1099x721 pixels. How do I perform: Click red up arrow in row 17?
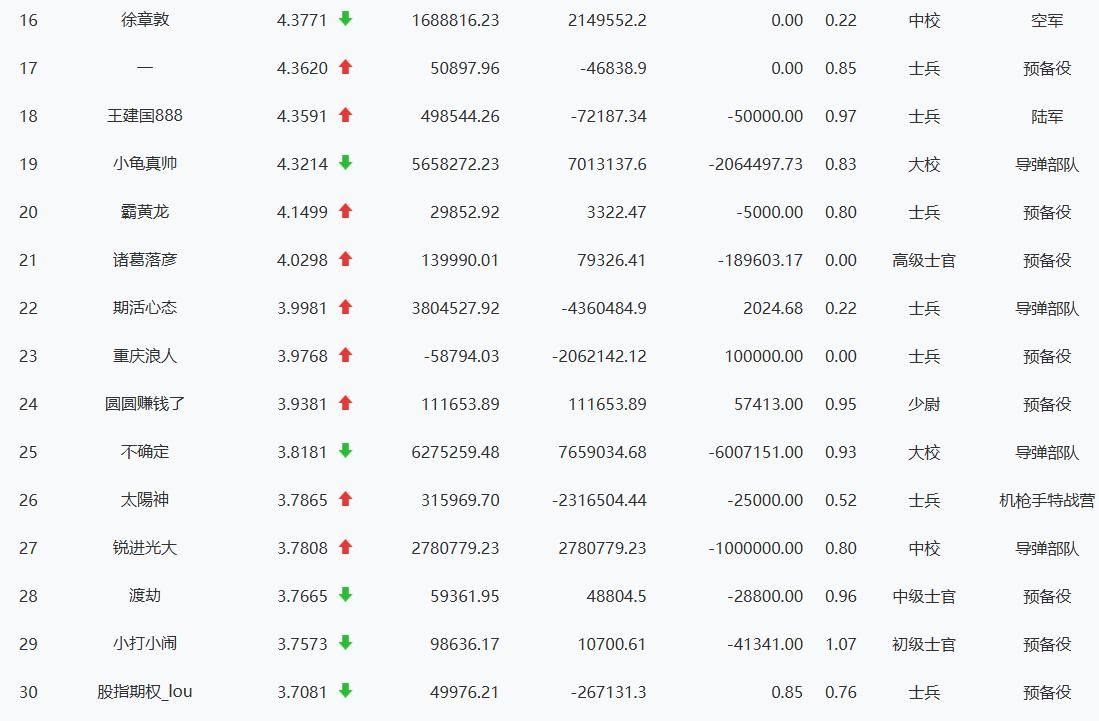click(x=345, y=67)
